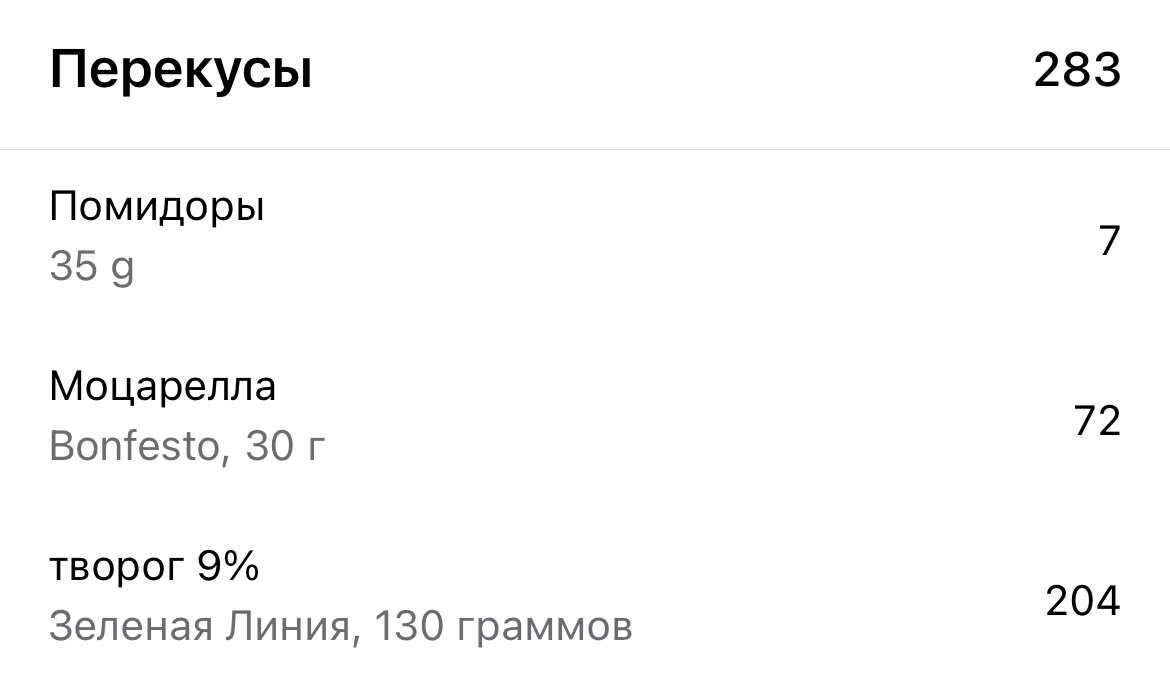Screen dimensions: 1170x697
Task: Tap the 9% text in творог title
Action: pyautogui.click(x=228, y=566)
